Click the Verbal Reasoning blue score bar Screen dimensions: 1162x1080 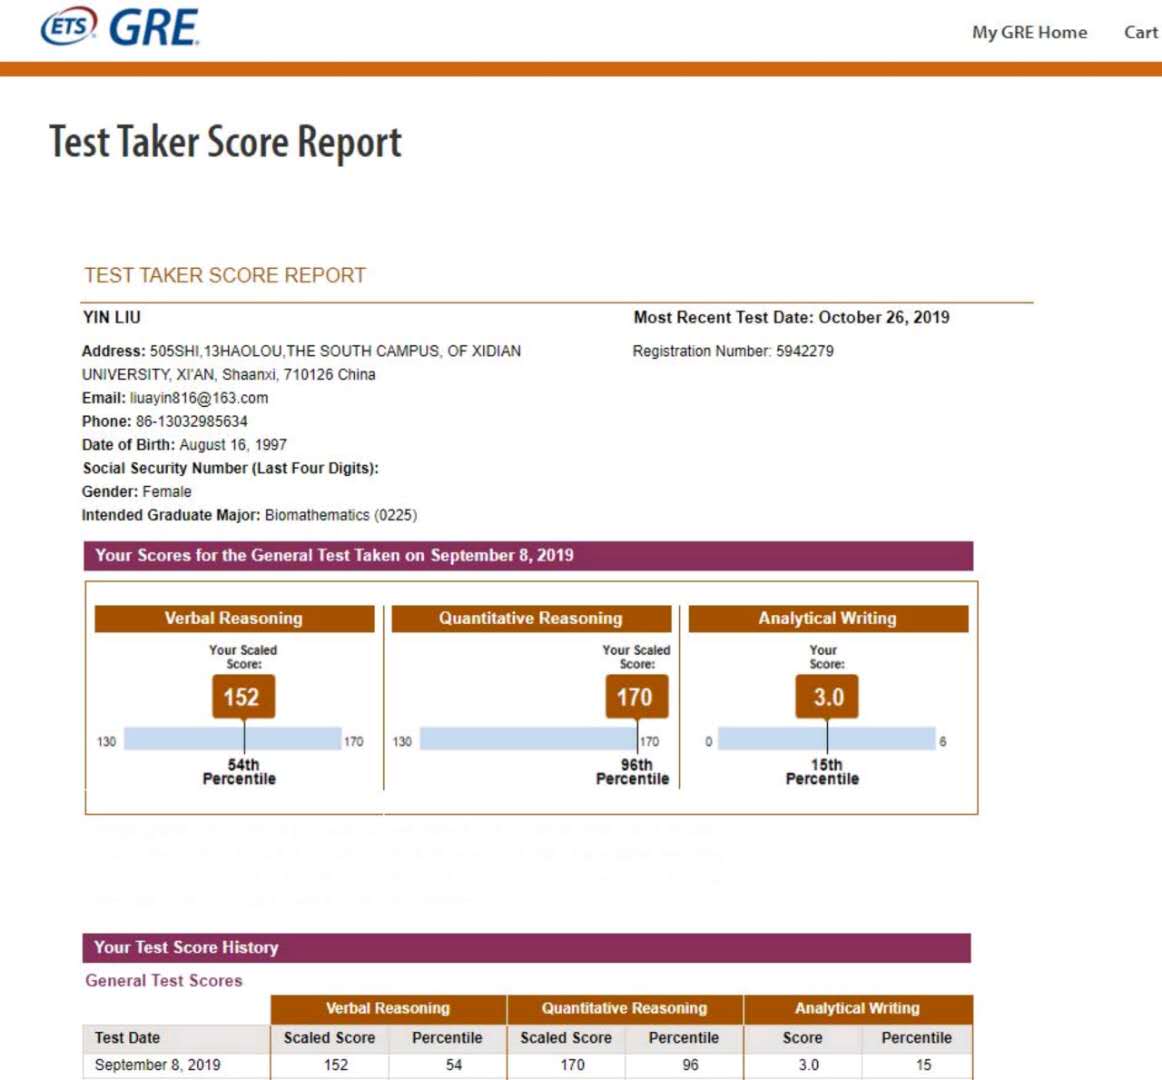tap(232, 739)
